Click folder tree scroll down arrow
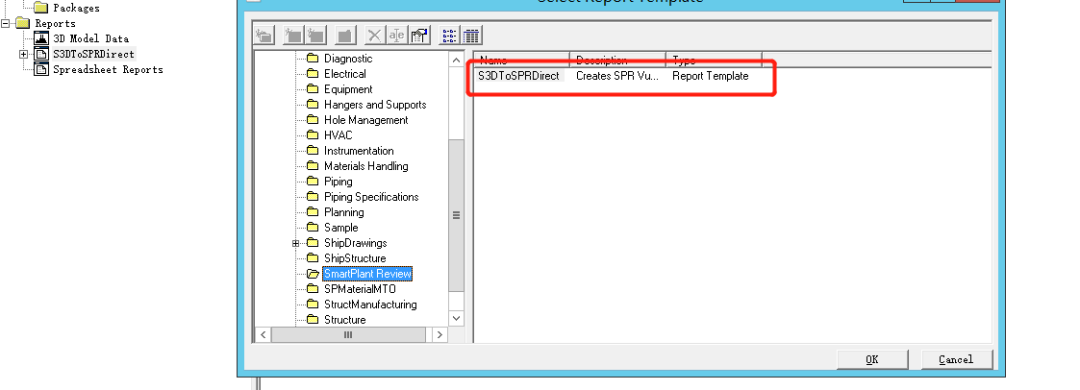 click(x=456, y=318)
